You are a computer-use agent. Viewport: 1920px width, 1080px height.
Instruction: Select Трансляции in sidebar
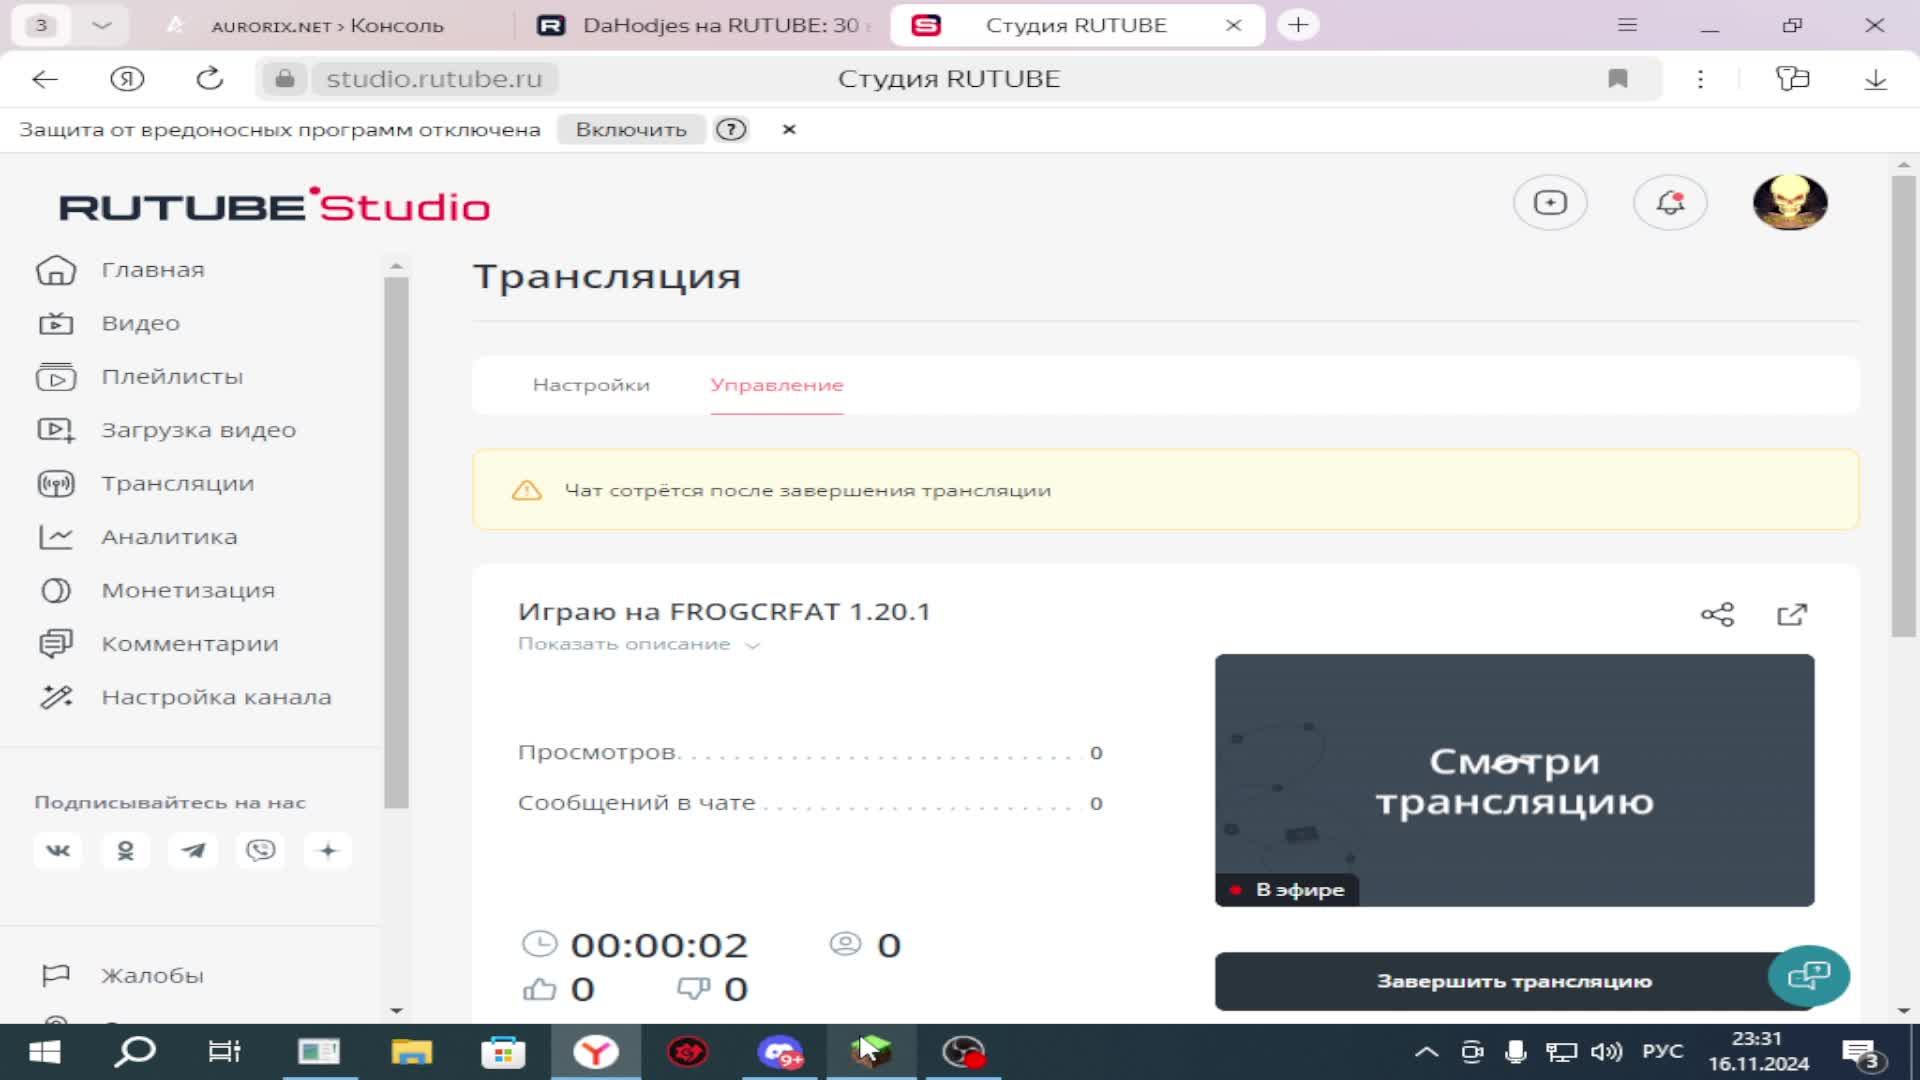(177, 484)
